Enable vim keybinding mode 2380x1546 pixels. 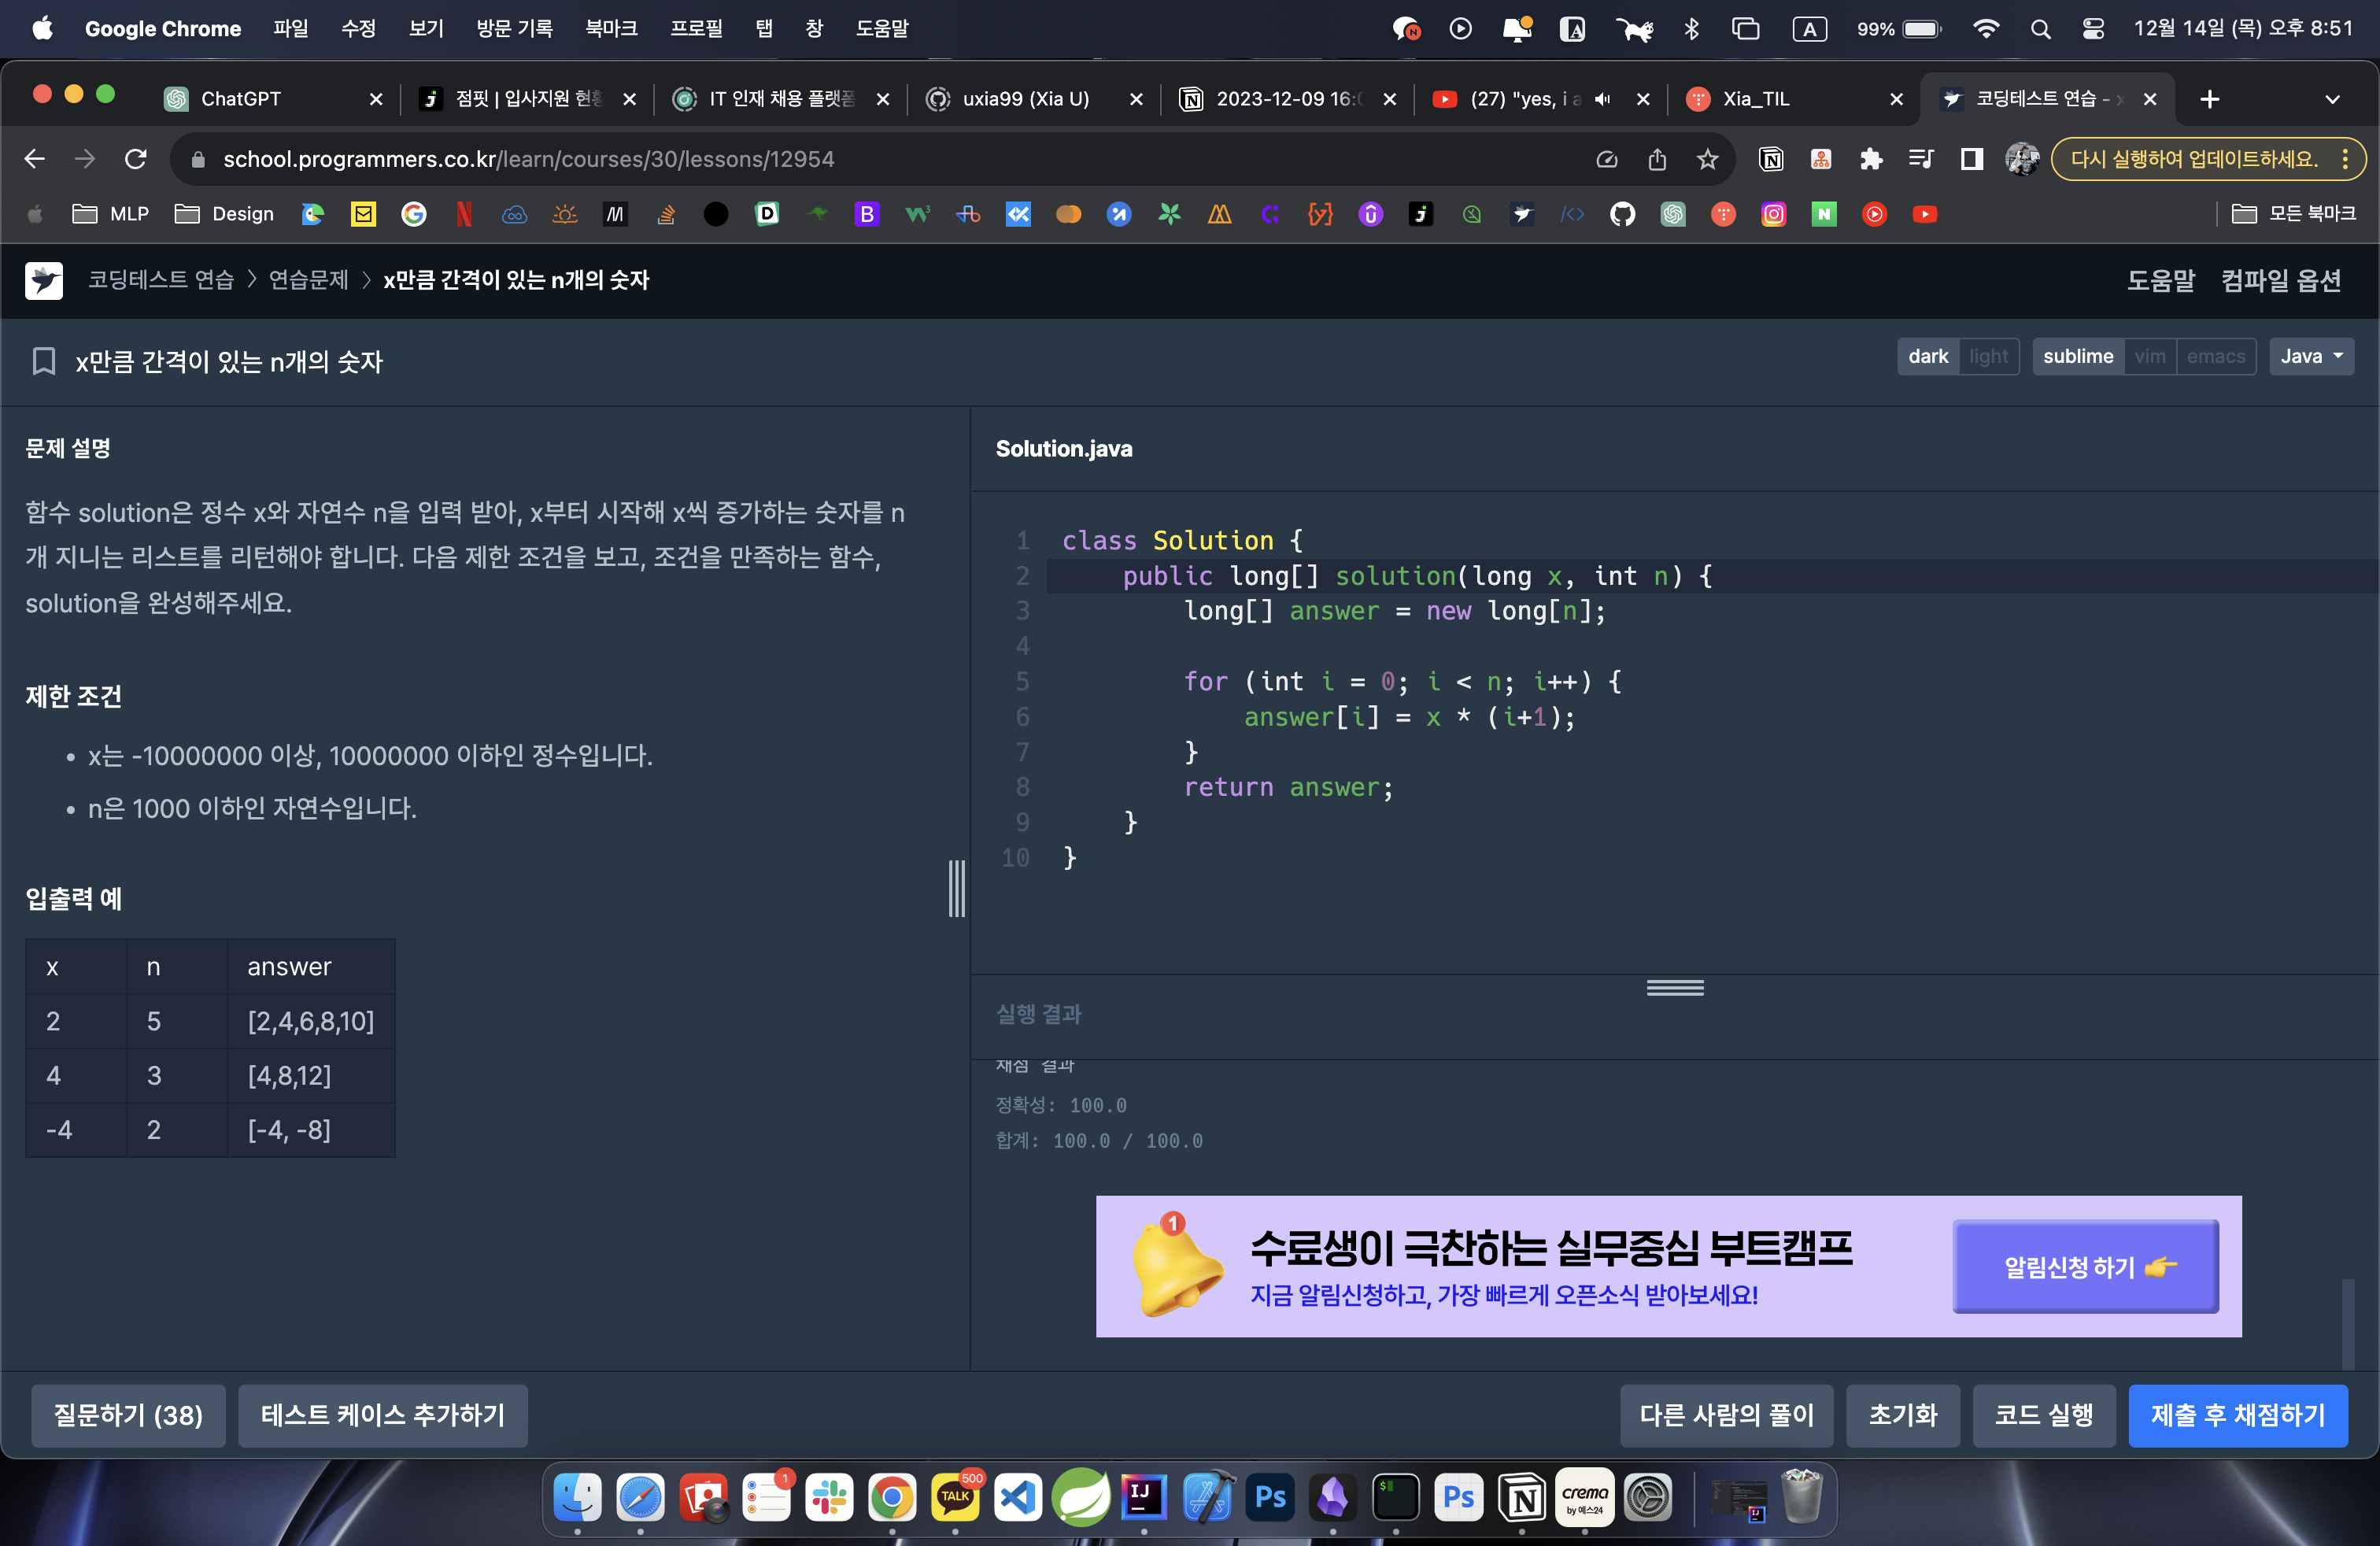[2149, 357]
